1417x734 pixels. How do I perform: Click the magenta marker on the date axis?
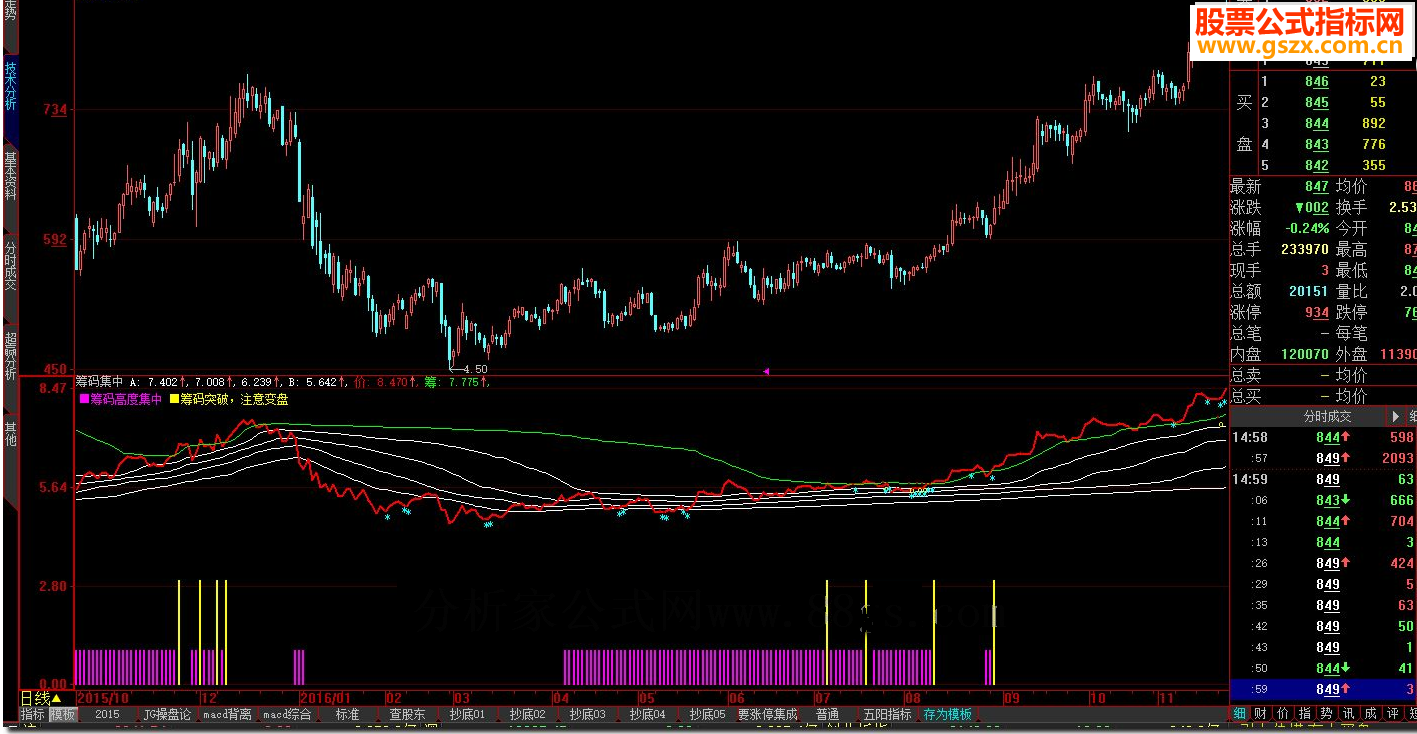(767, 371)
